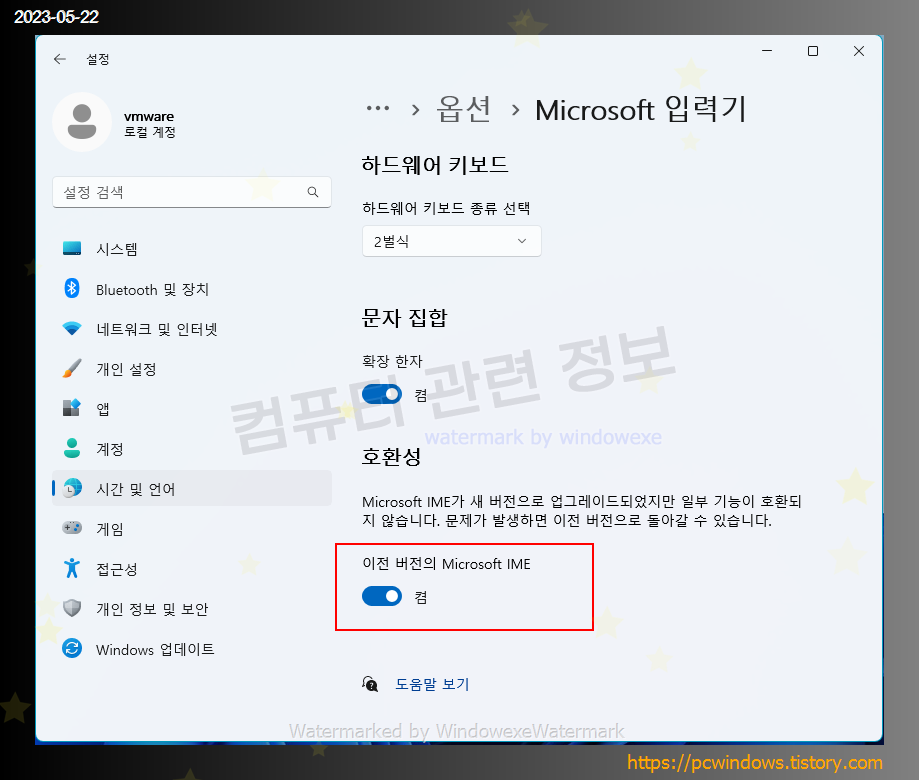
Task: Click the 개인 정보 및 보안 shield icon
Action: tap(72, 608)
